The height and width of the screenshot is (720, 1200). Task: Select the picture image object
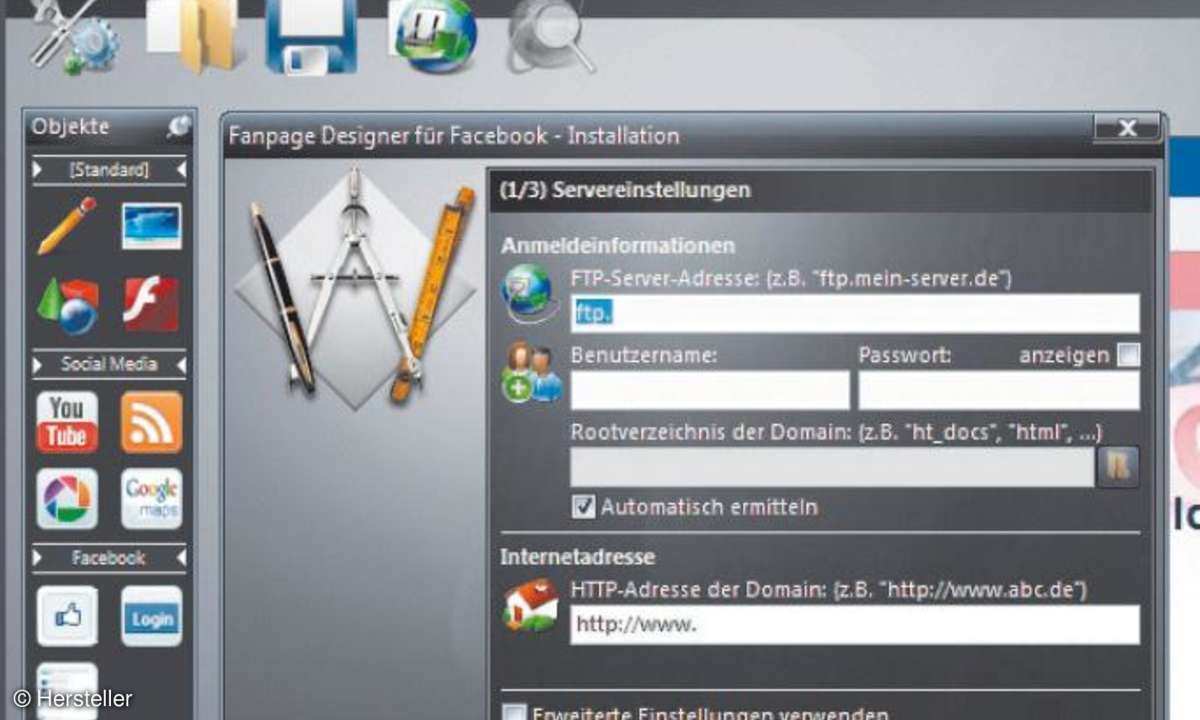tap(152, 226)
